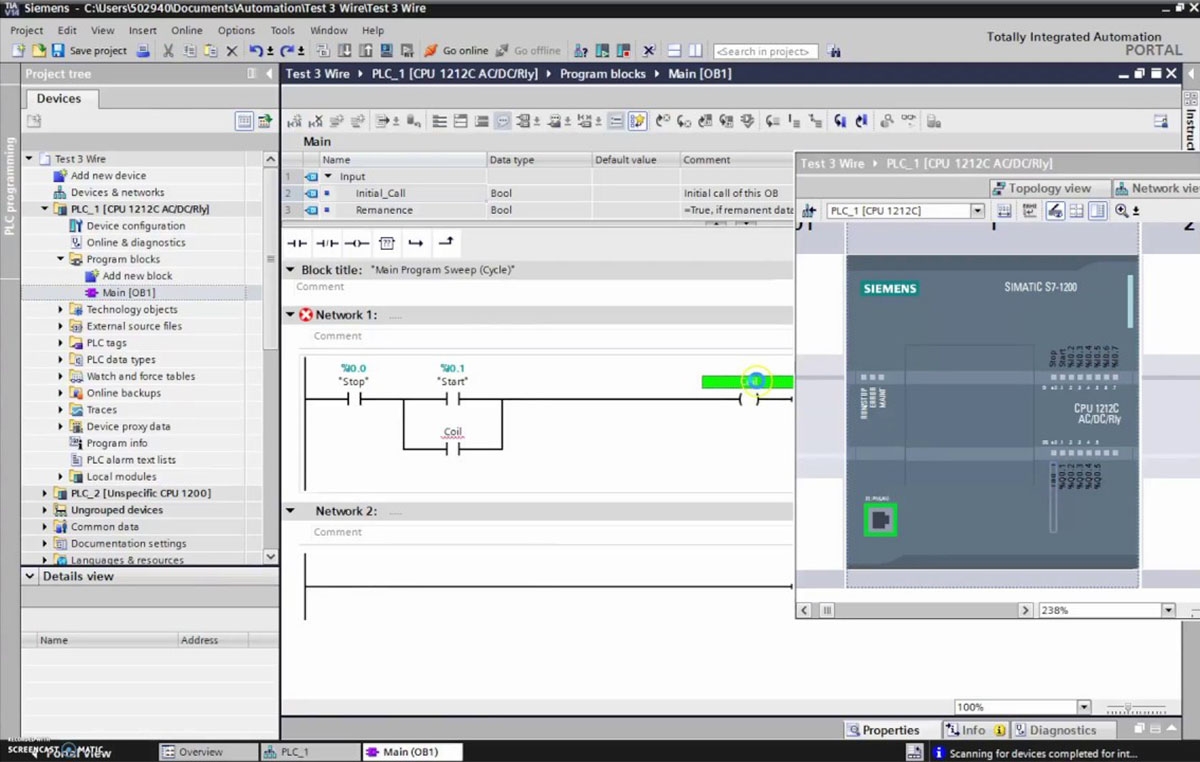Click the Search in project field
This screenshot has width=1200, height=762.
765,51
